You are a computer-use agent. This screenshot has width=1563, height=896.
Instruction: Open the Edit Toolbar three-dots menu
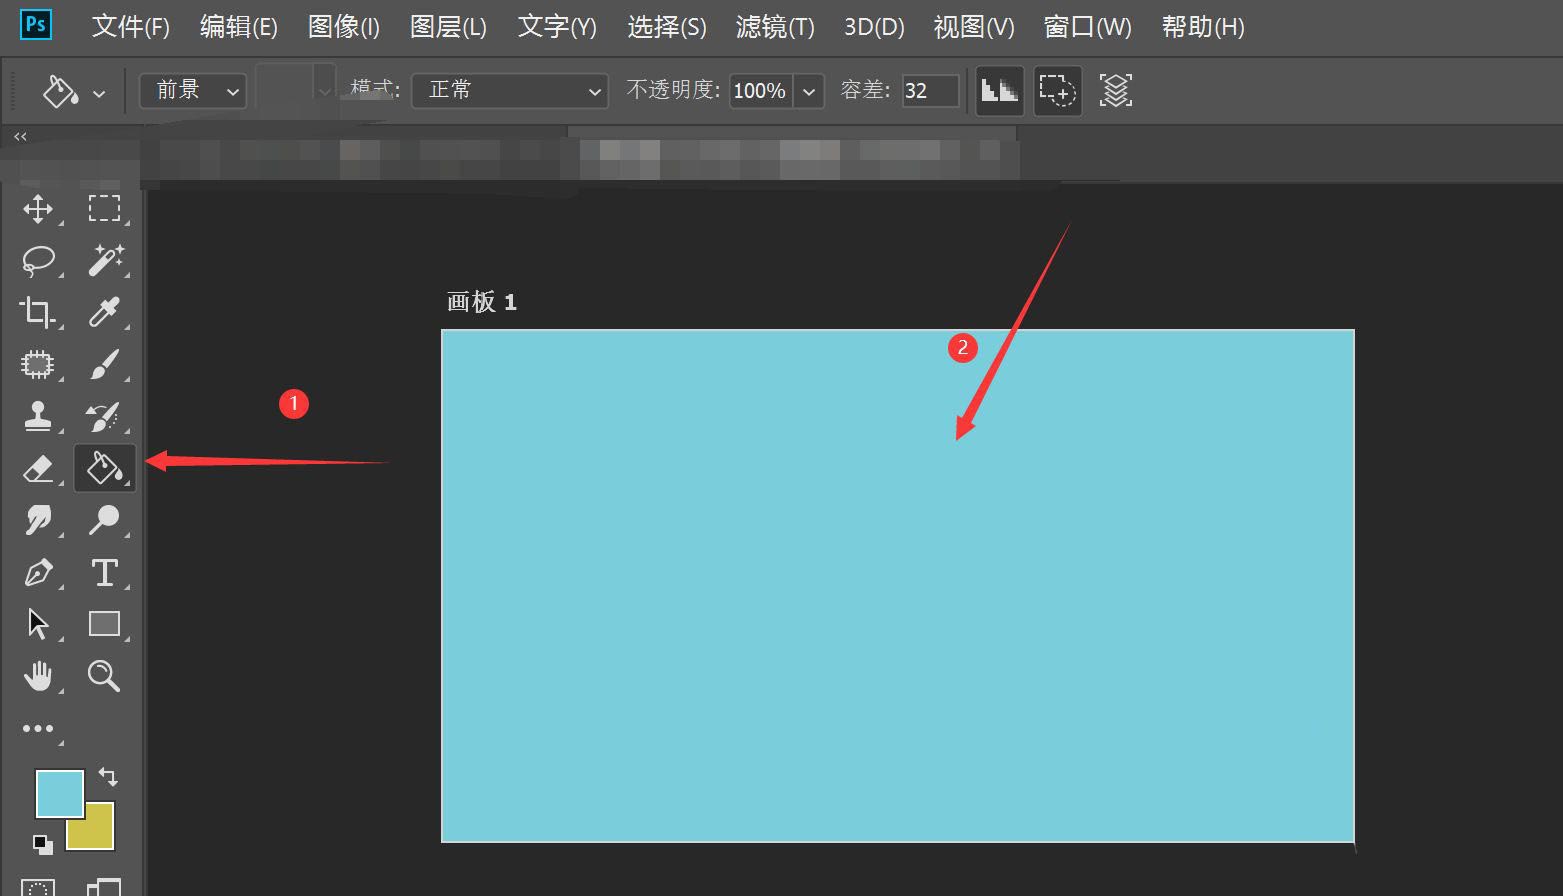pyautogui.click(x=38, y=729)
